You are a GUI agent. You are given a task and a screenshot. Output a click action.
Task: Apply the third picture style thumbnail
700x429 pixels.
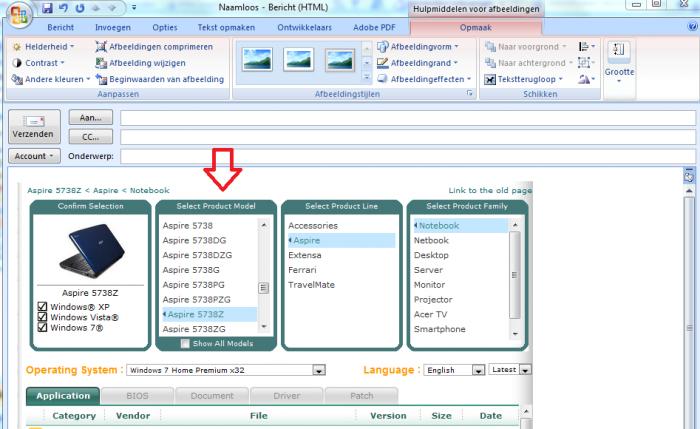click(340, 60)
